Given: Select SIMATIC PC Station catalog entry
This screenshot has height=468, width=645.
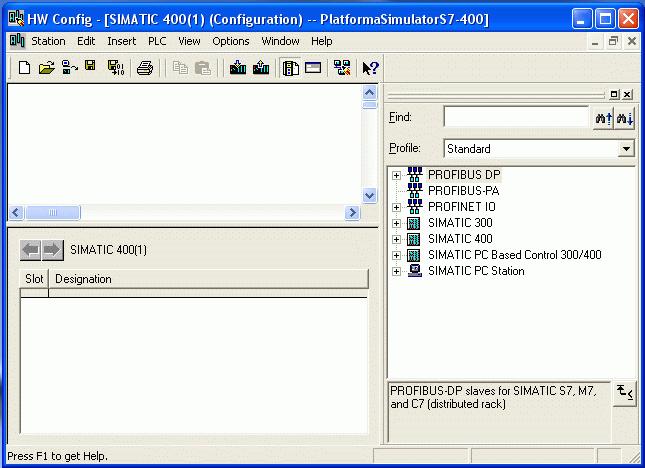Looking at the screenshot, I should (476, 271).
